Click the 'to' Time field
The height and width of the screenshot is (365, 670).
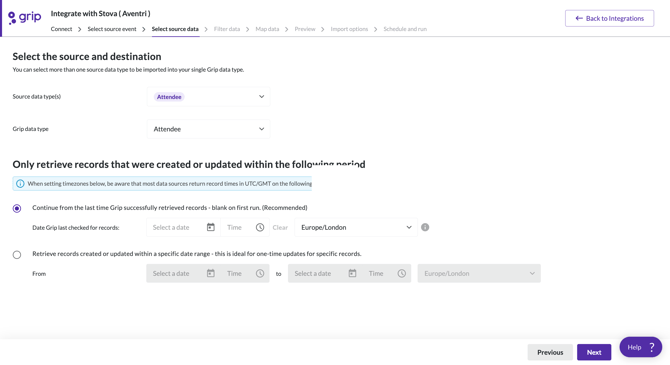tap(387, 274)
